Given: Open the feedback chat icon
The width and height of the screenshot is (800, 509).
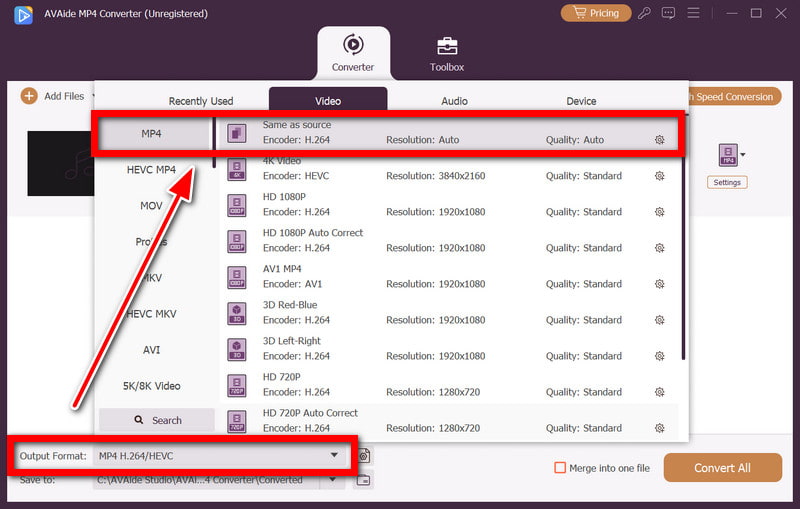Looking at the screenshot, I should click(x=668, y=13).
